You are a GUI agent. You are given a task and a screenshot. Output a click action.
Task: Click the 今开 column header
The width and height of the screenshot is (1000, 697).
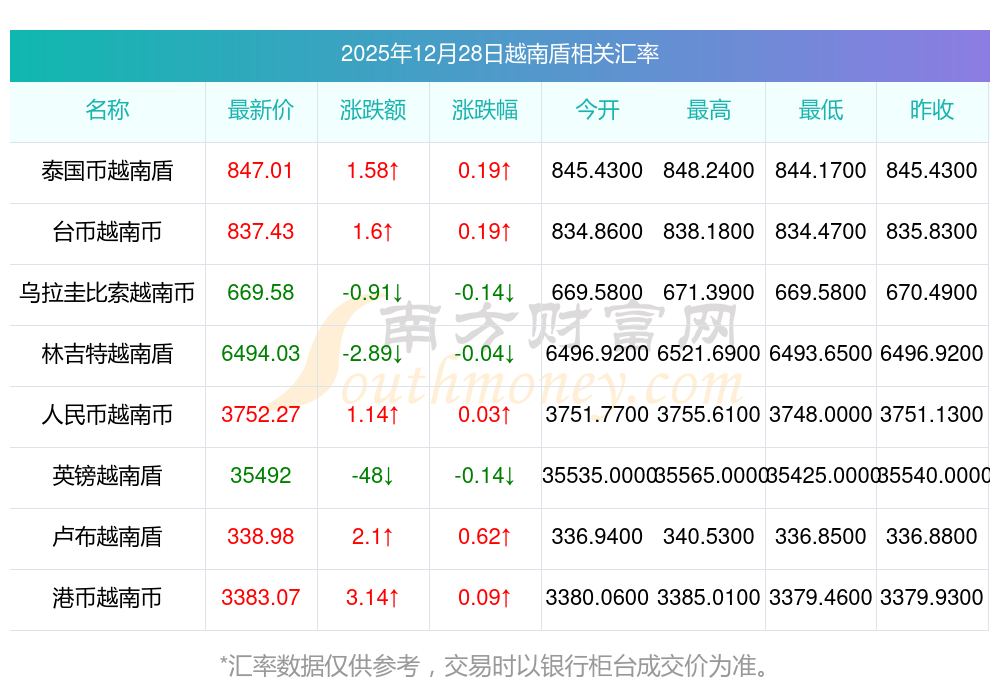597,110
